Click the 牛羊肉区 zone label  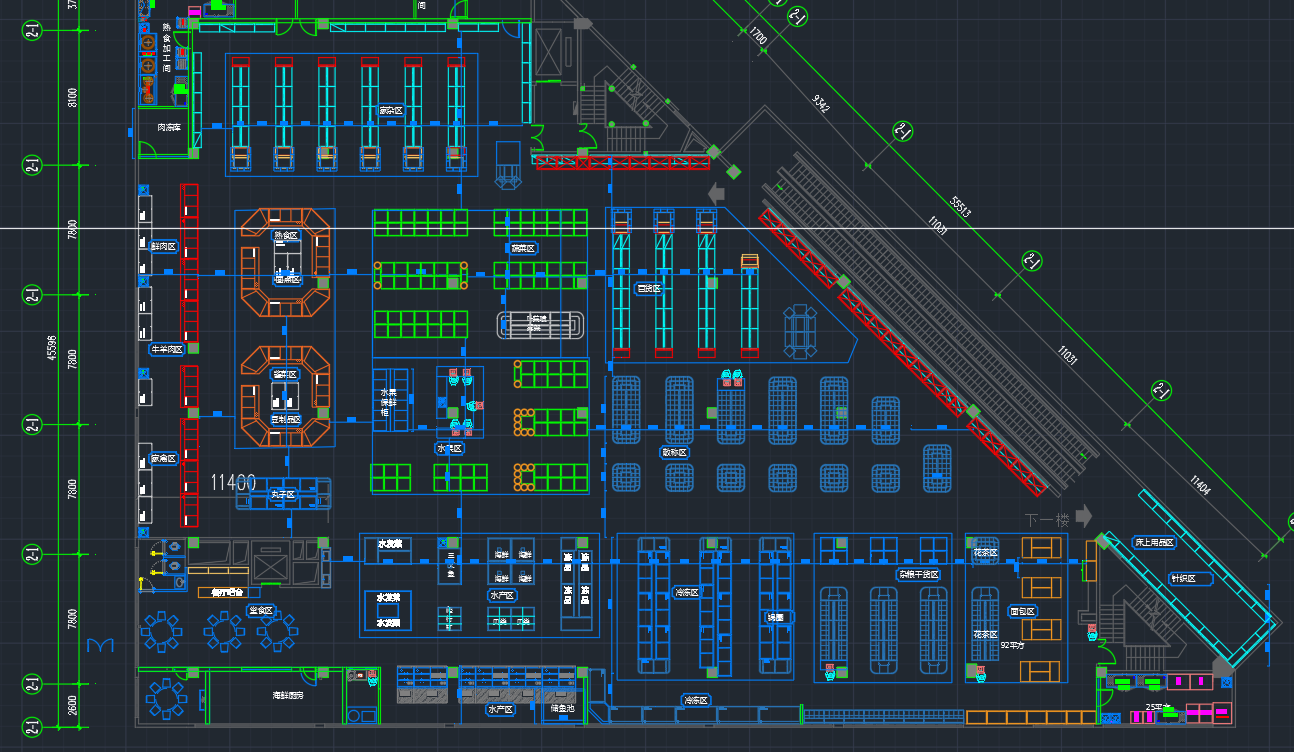coord(166,349)
